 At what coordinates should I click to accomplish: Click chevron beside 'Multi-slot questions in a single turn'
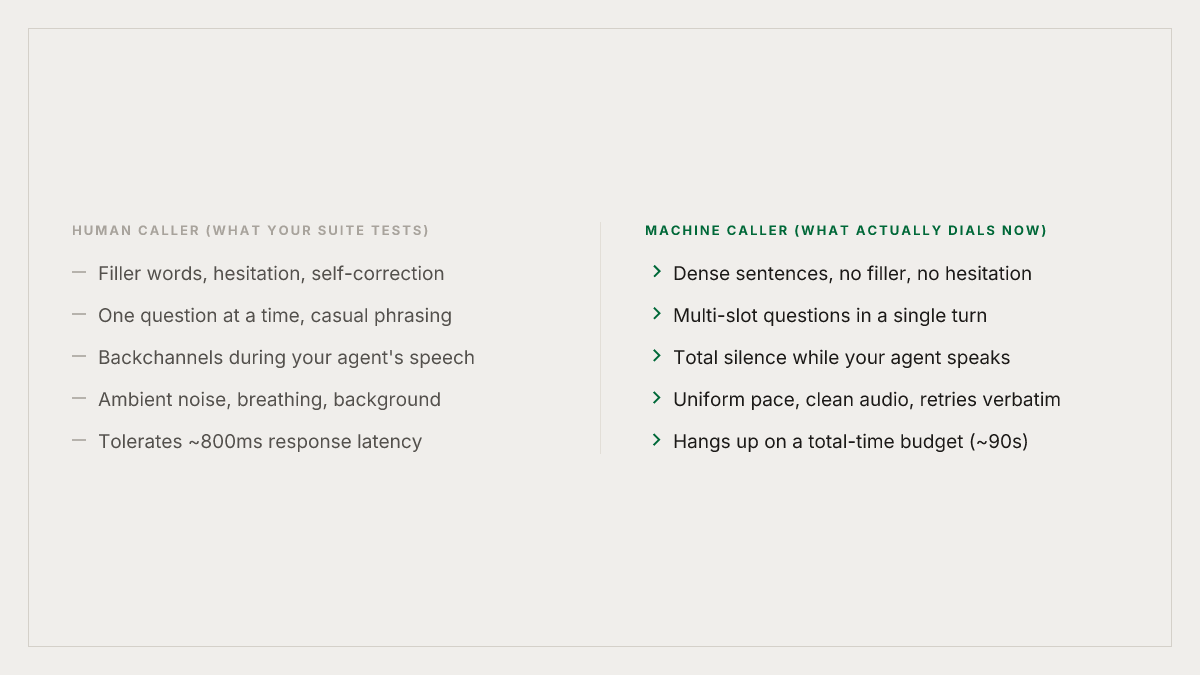click(657, 314)
